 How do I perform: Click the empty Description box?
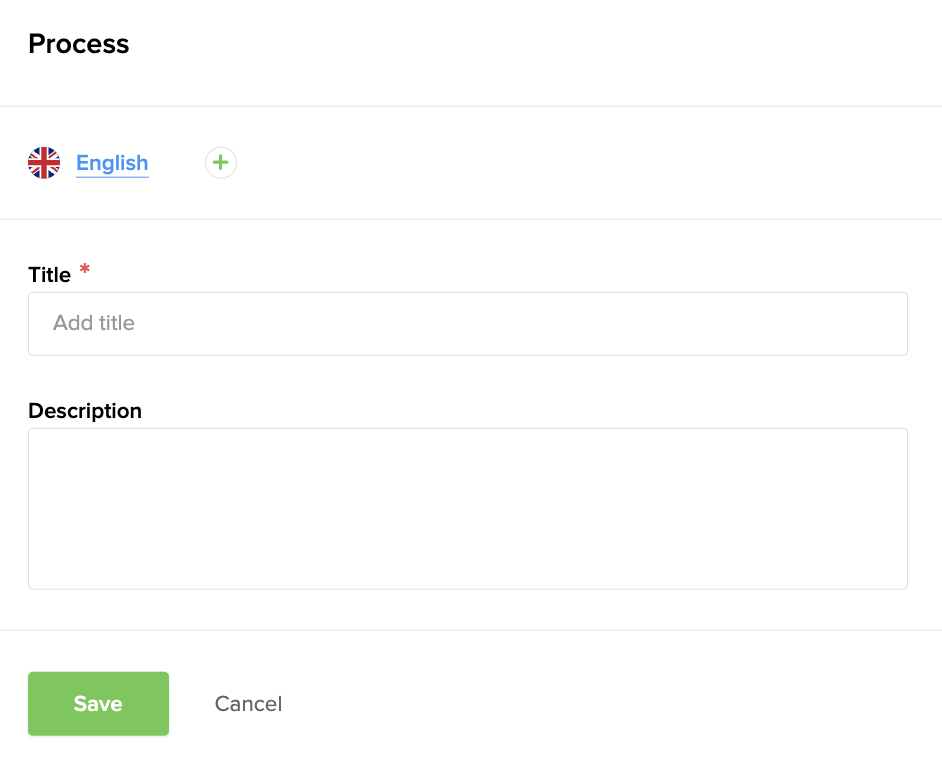pos(467,508)
